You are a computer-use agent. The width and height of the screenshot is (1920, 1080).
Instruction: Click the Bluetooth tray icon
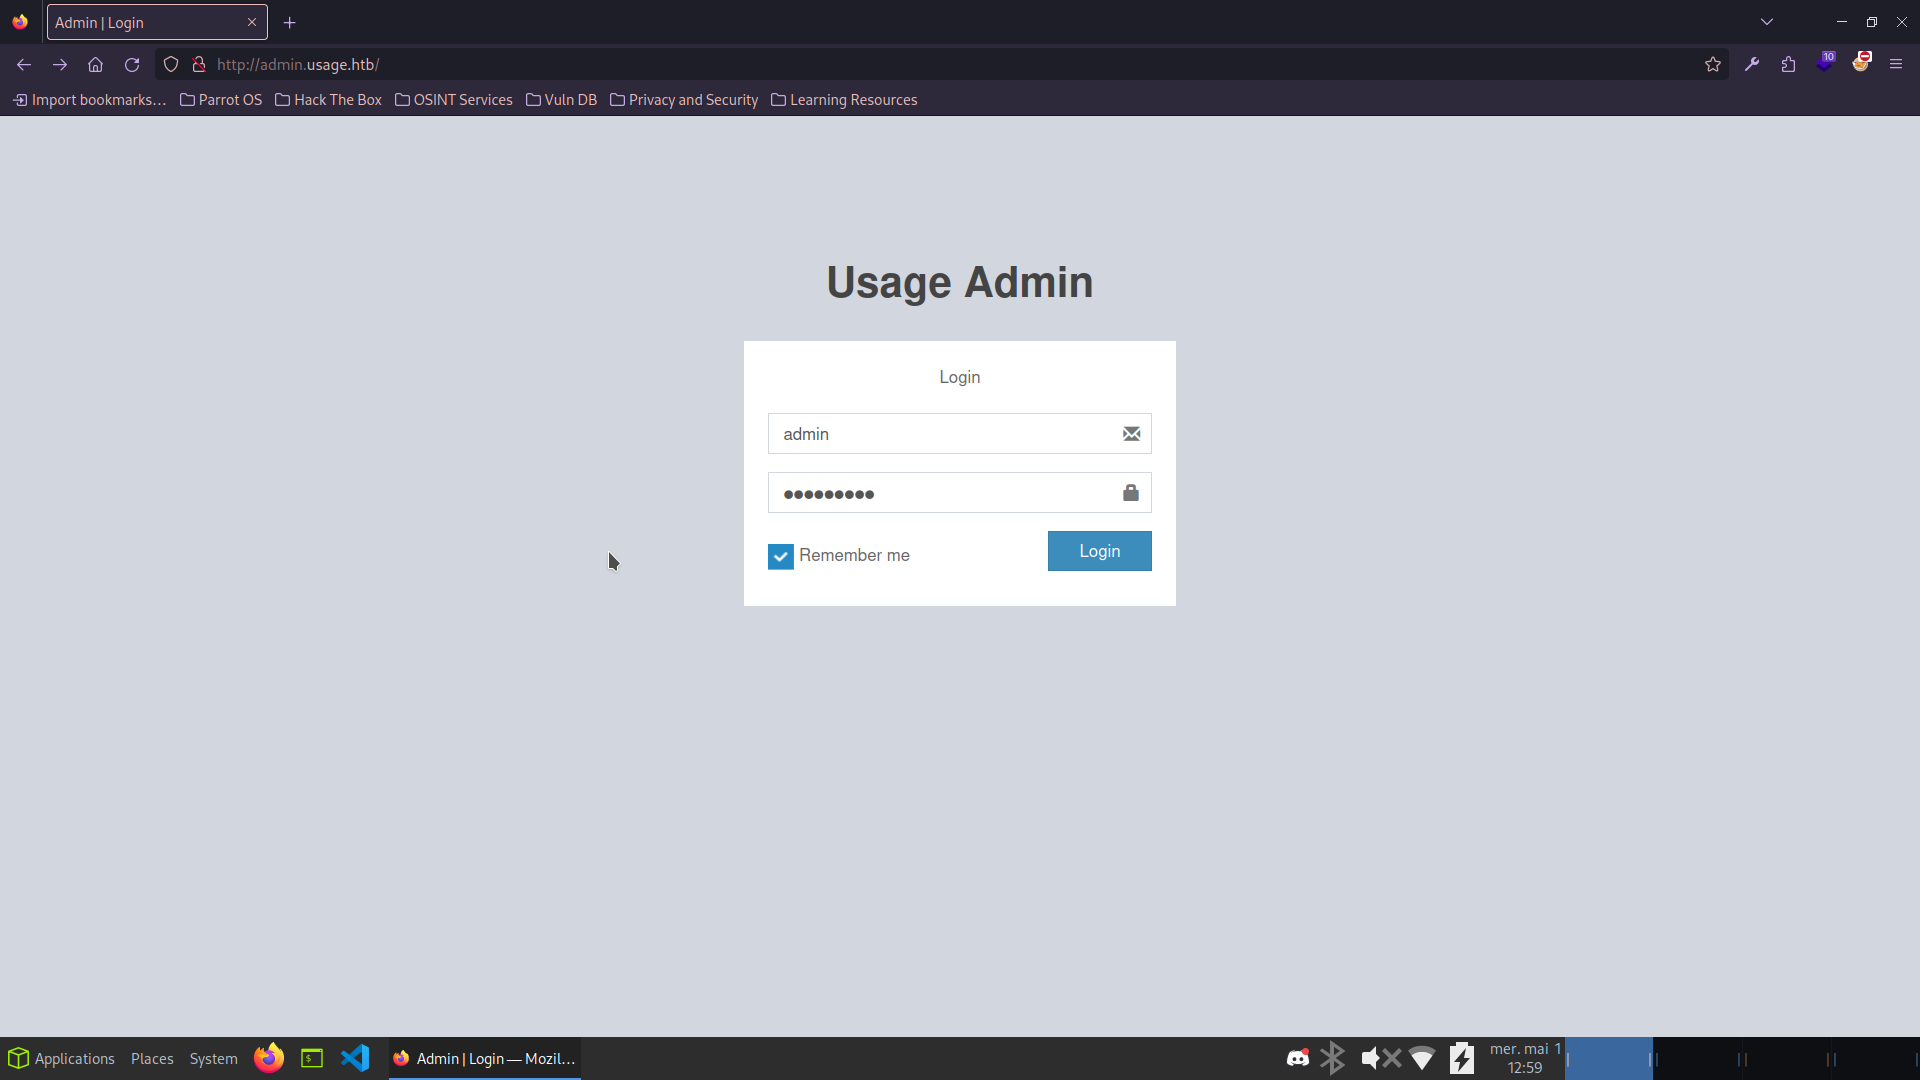tap(1333, 1058)
